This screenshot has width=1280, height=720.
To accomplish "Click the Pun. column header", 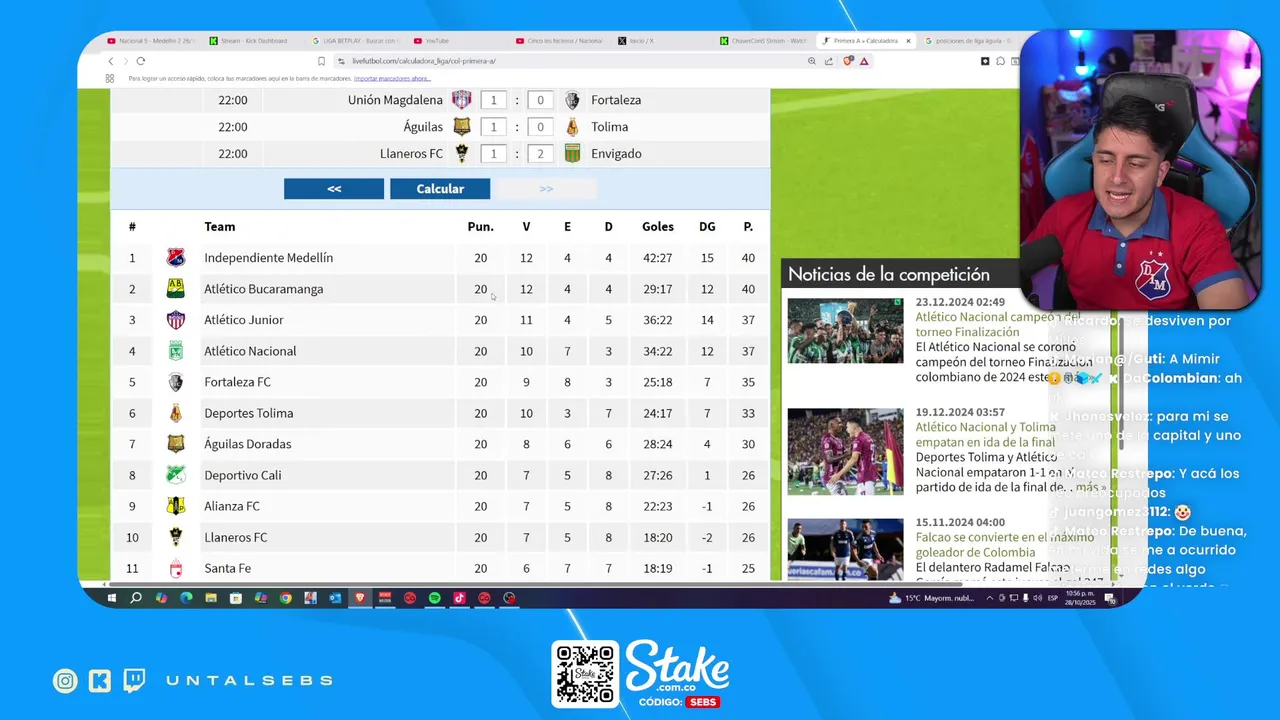I will pos(480,227).
